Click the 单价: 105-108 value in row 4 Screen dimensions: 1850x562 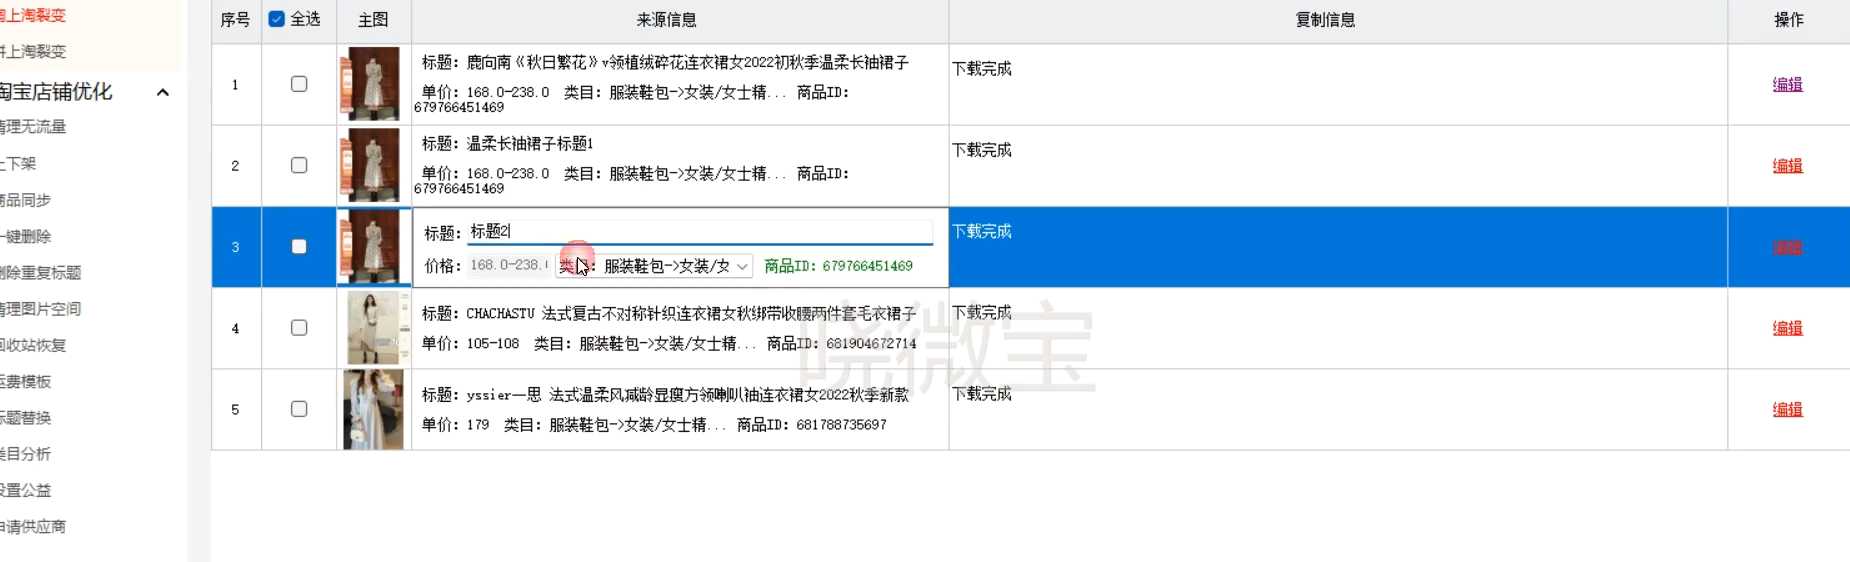[470, 344]
